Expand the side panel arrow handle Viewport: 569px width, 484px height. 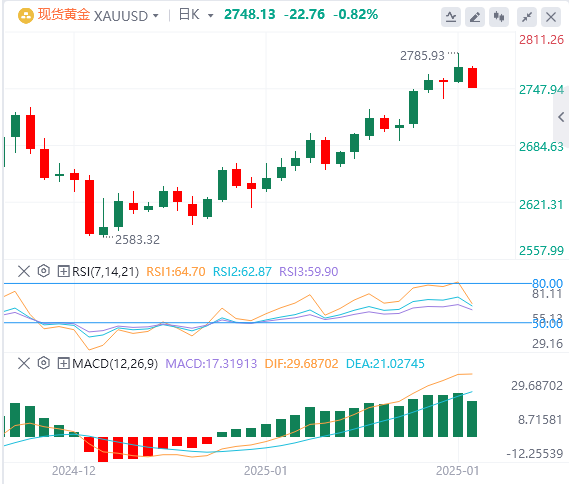pos(561,117)
